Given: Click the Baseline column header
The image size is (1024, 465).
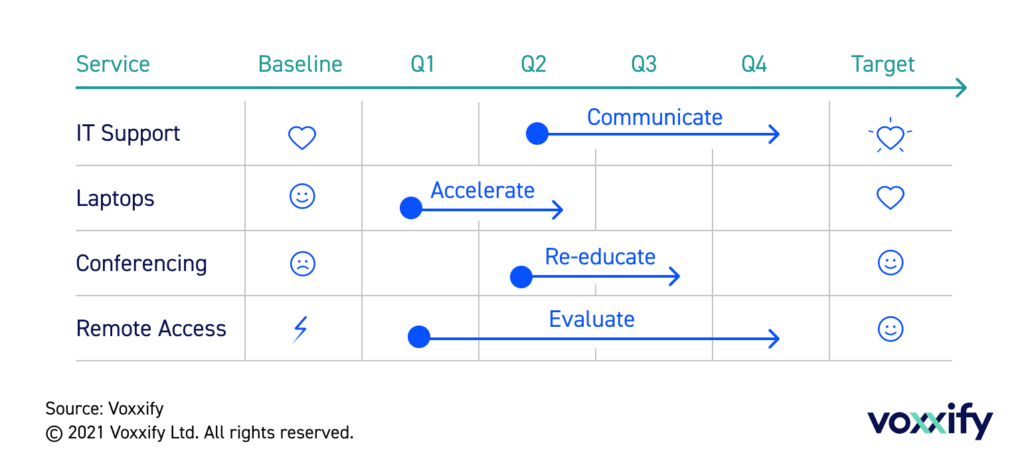Looking at the screenshot, I should point(300,65).
